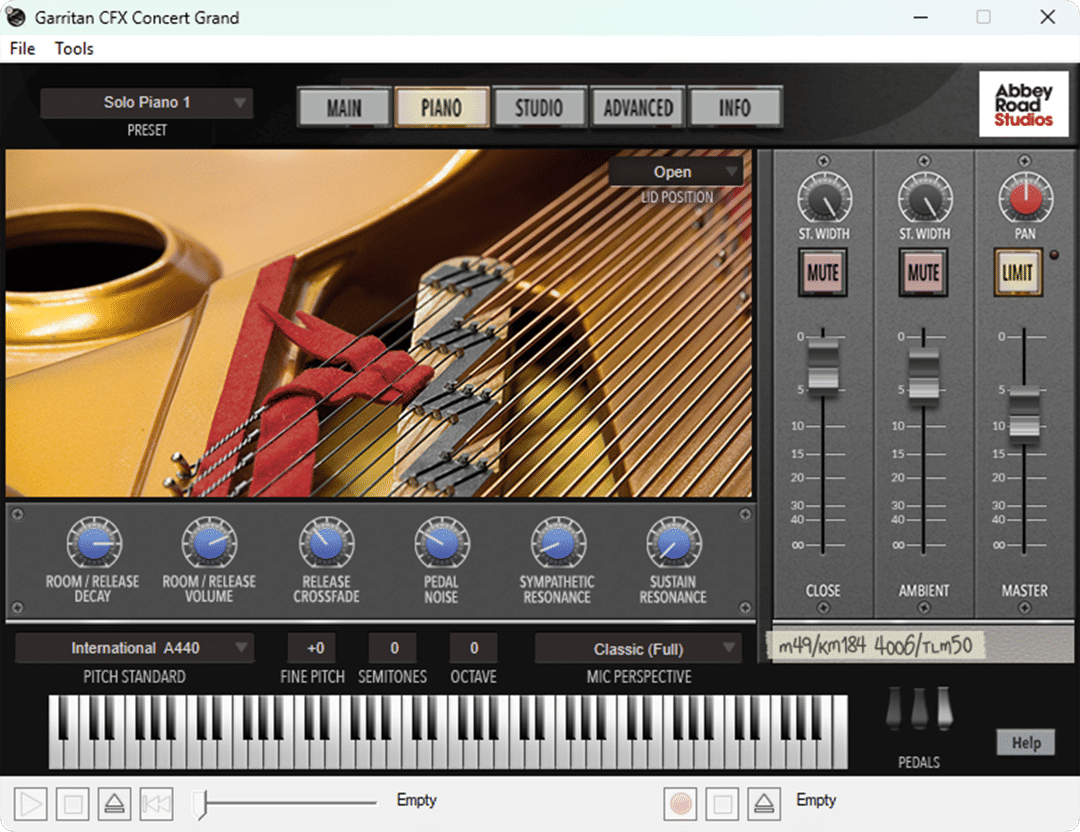Click the Empty label of the recorder
1080x832 pixels.
pos(816,800)
